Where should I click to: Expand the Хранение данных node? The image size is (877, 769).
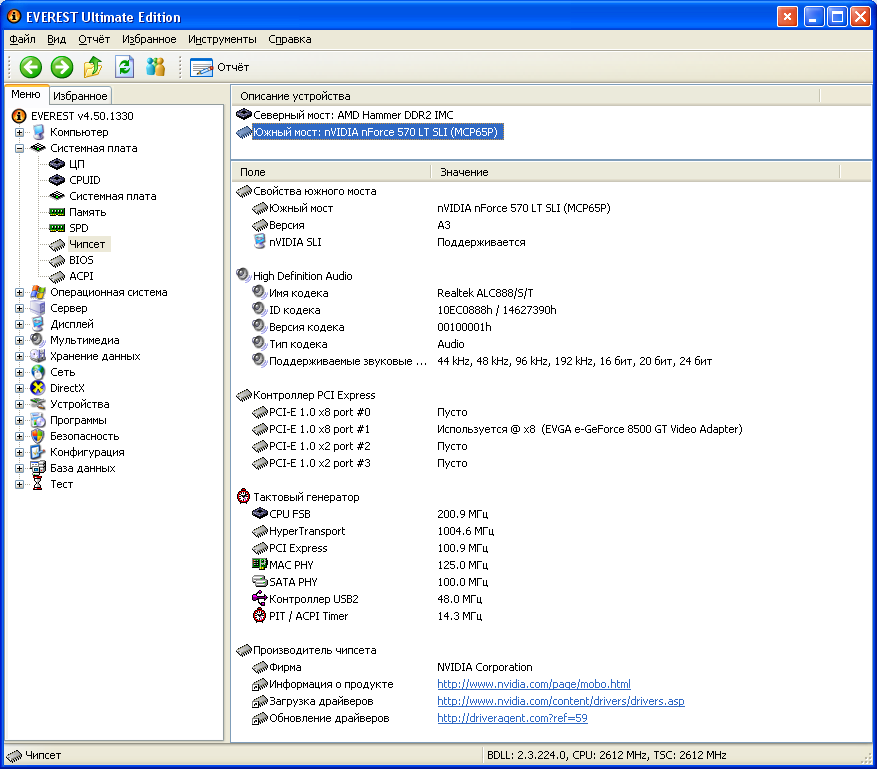point(19,356)
